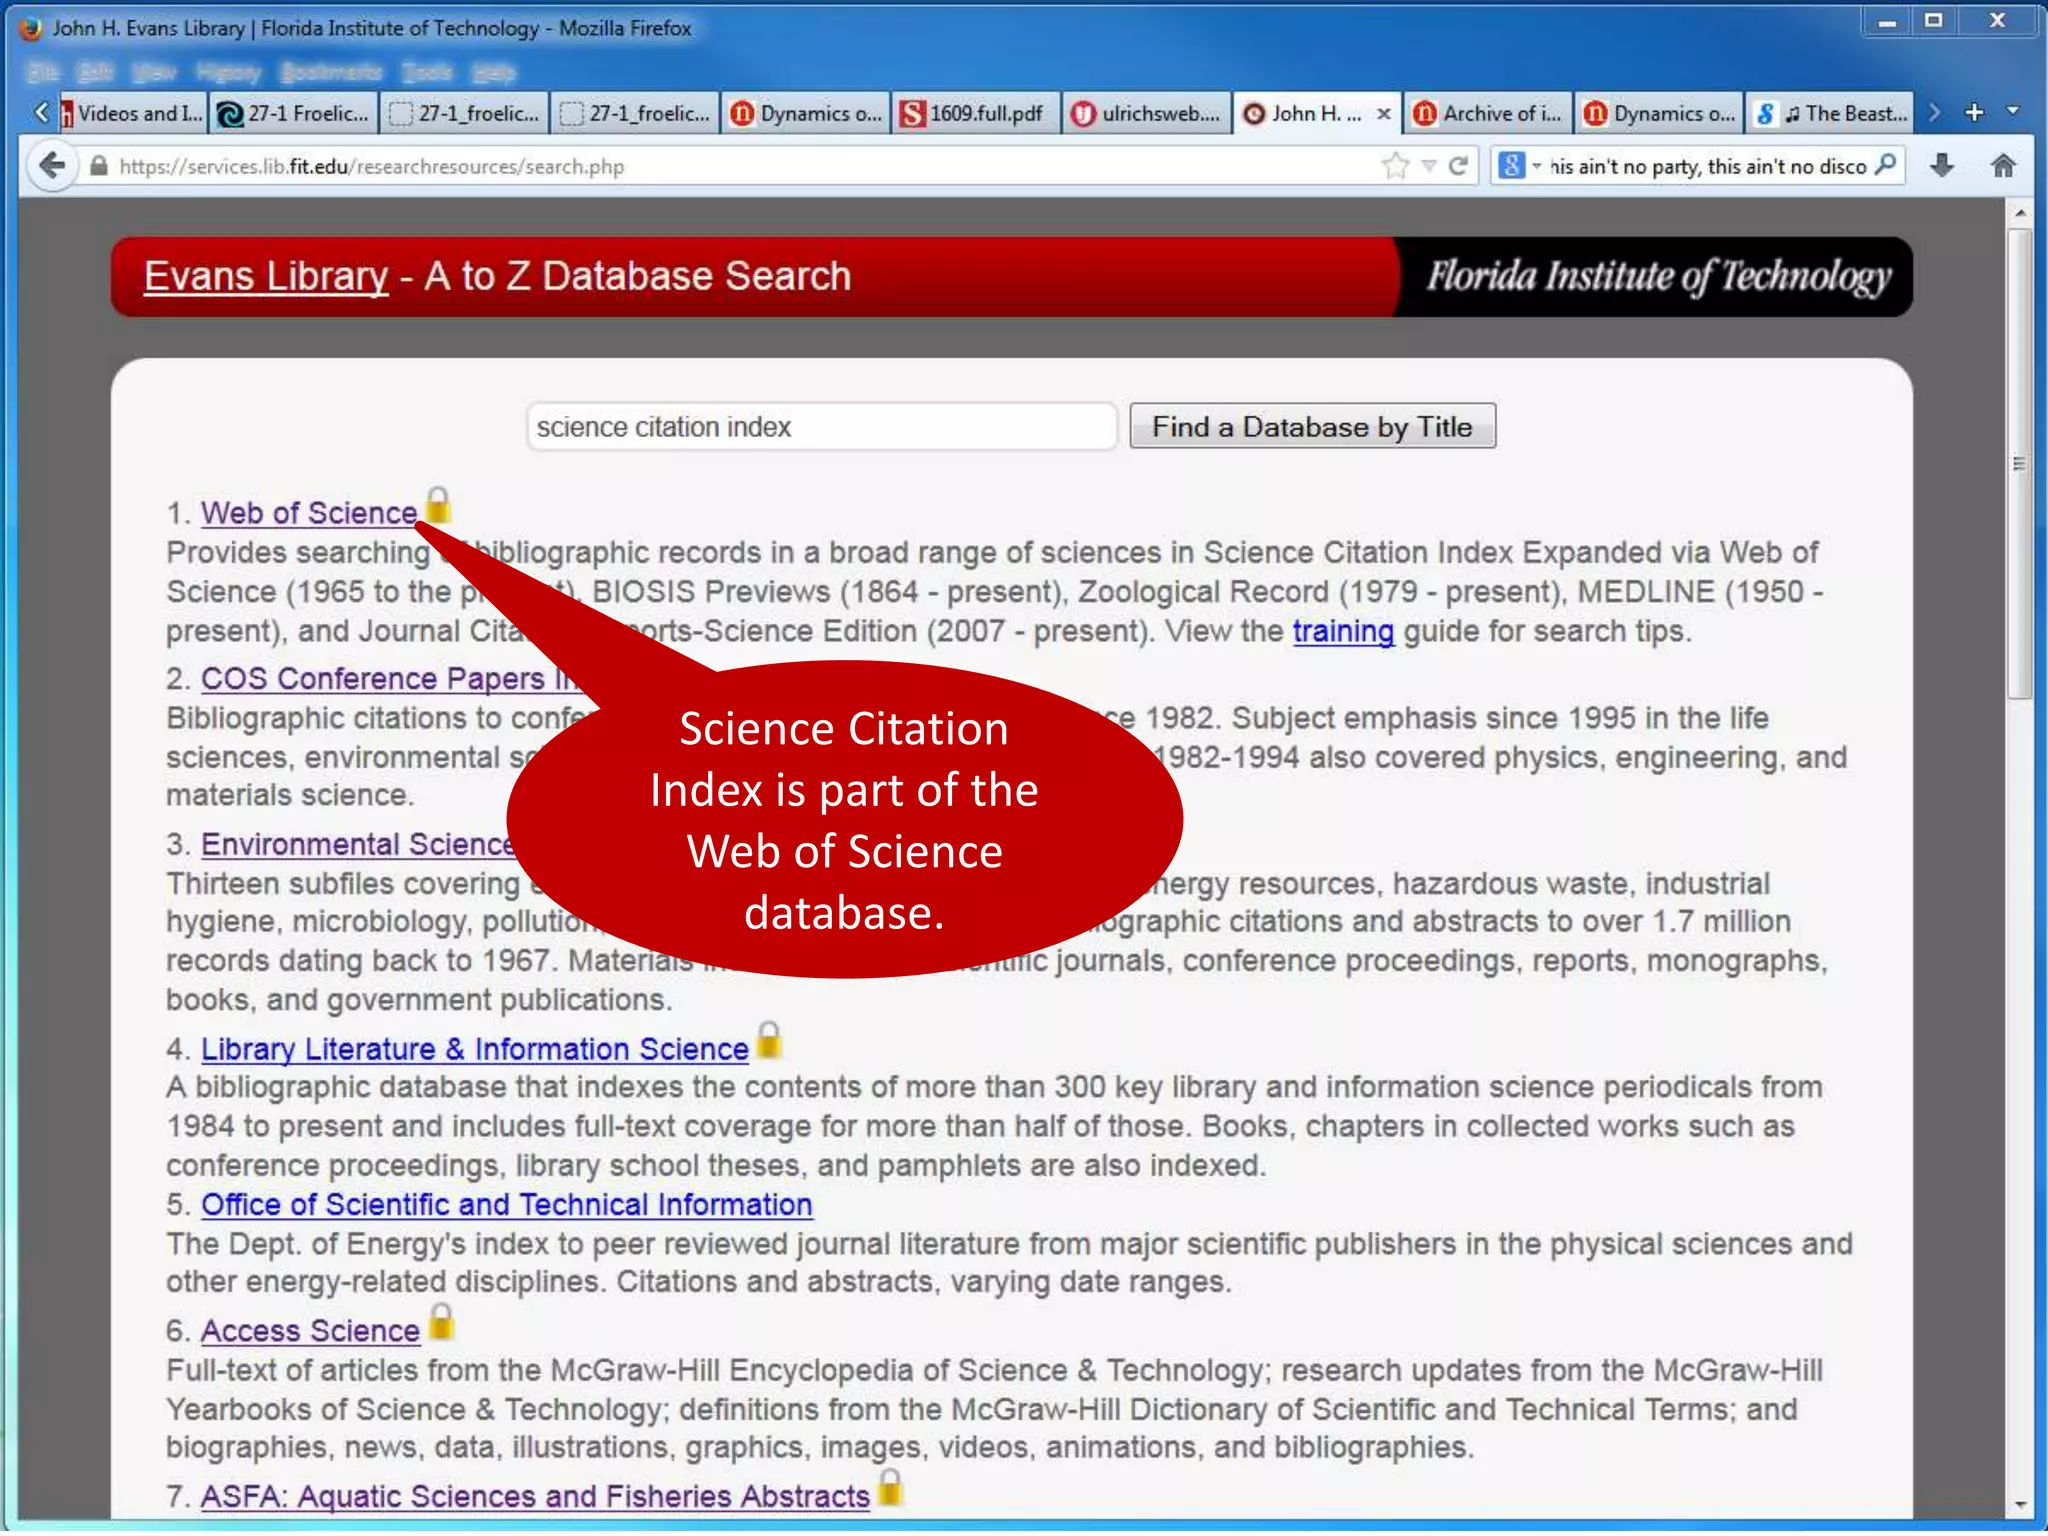Click the database title search field
Screen dimensions: 2048x1536
[821, 427]
